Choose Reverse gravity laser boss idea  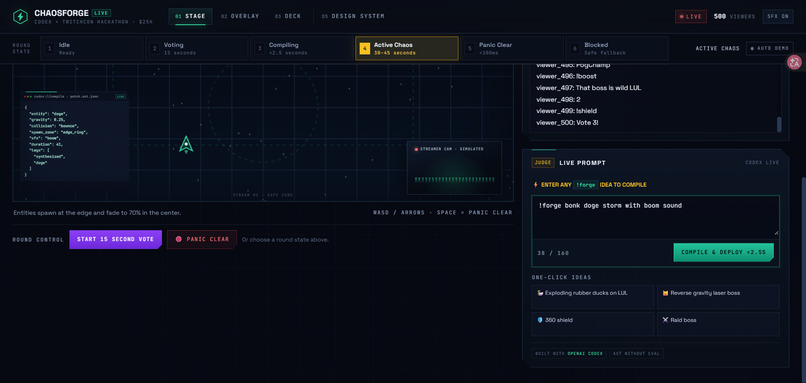(x=718, y=297)
